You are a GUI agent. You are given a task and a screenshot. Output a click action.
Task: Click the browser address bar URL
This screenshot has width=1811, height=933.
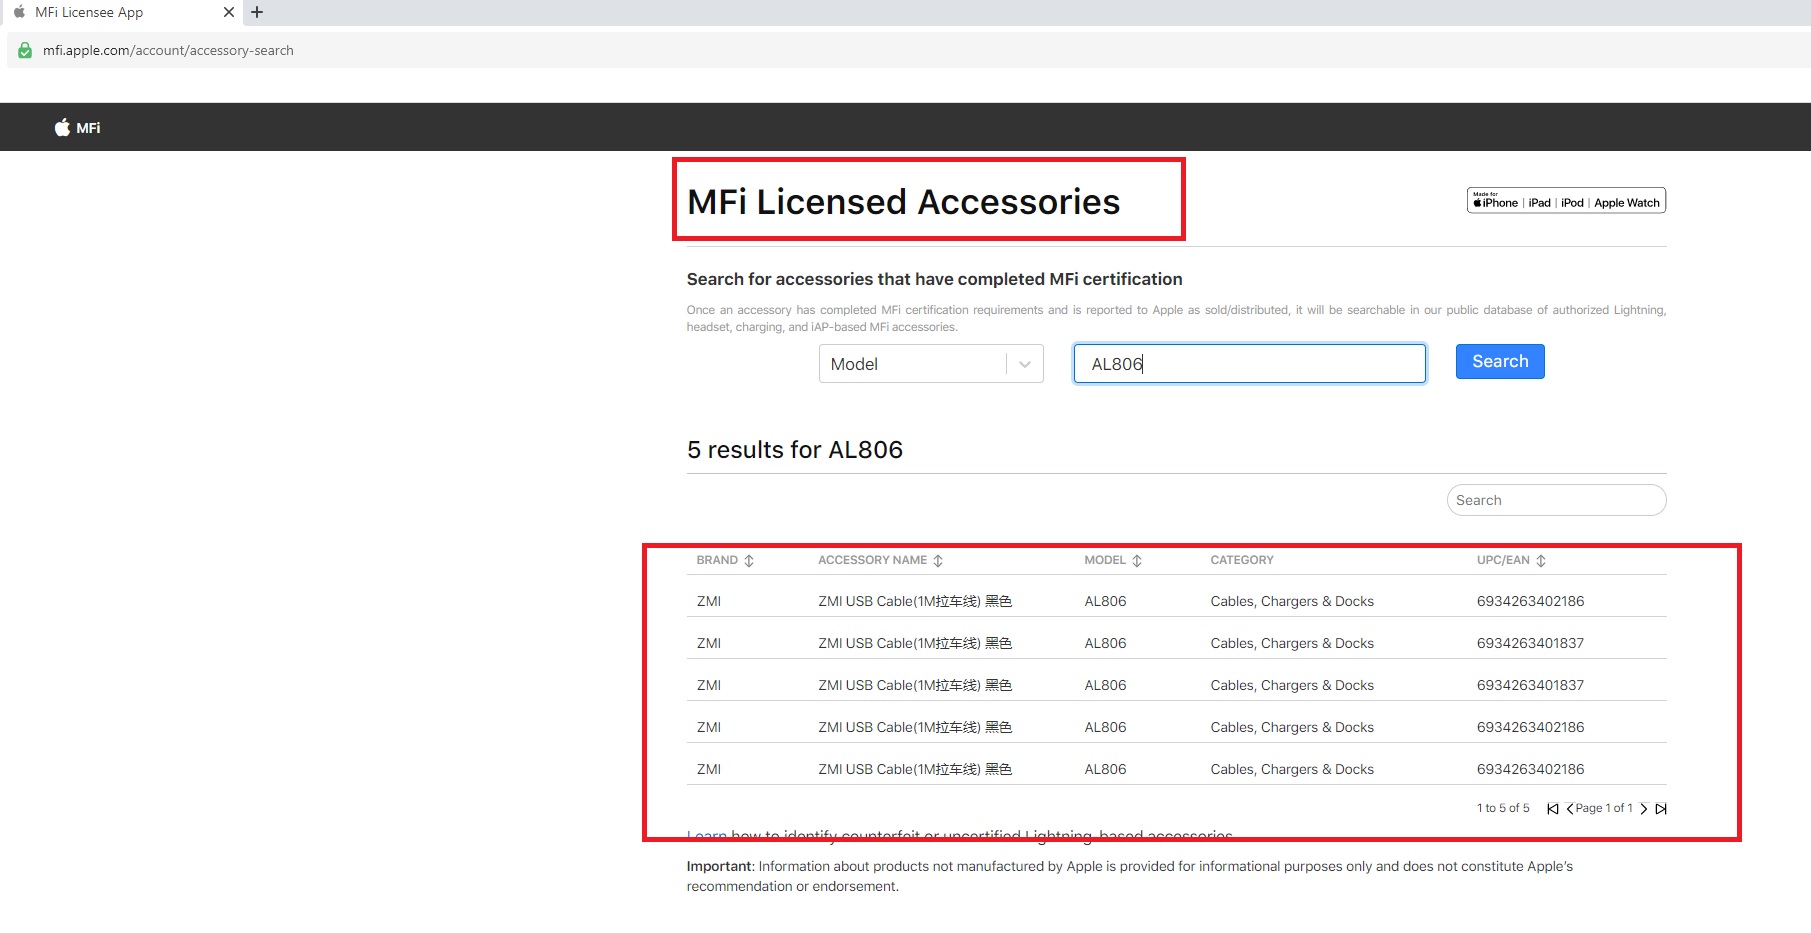pyautogui.click(x=168, y=50)
